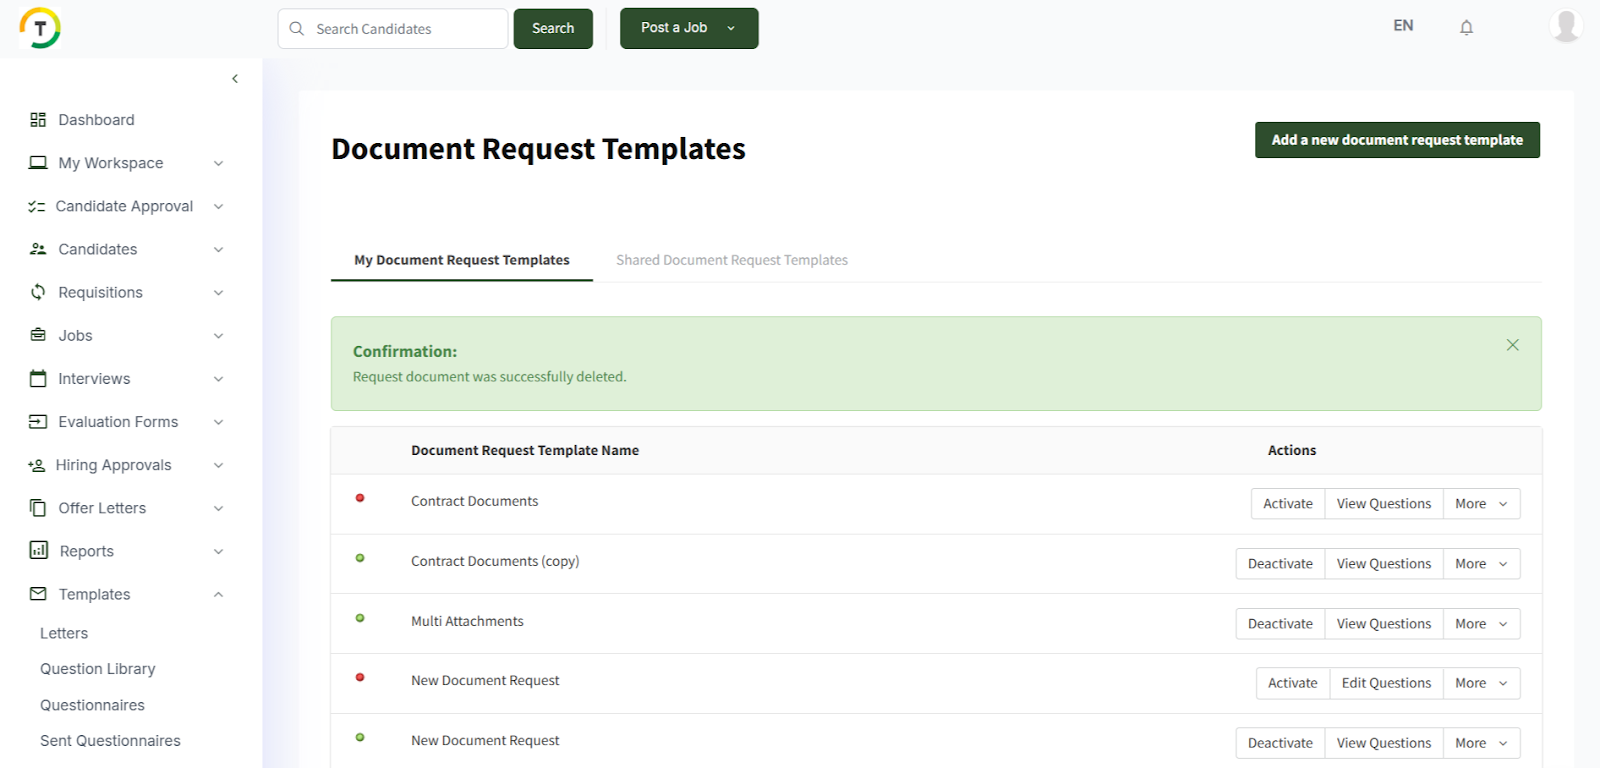The width and height of the screenshot is (1600, 768).
Task: Open the user profile avatar
Action: (1565, 26)
